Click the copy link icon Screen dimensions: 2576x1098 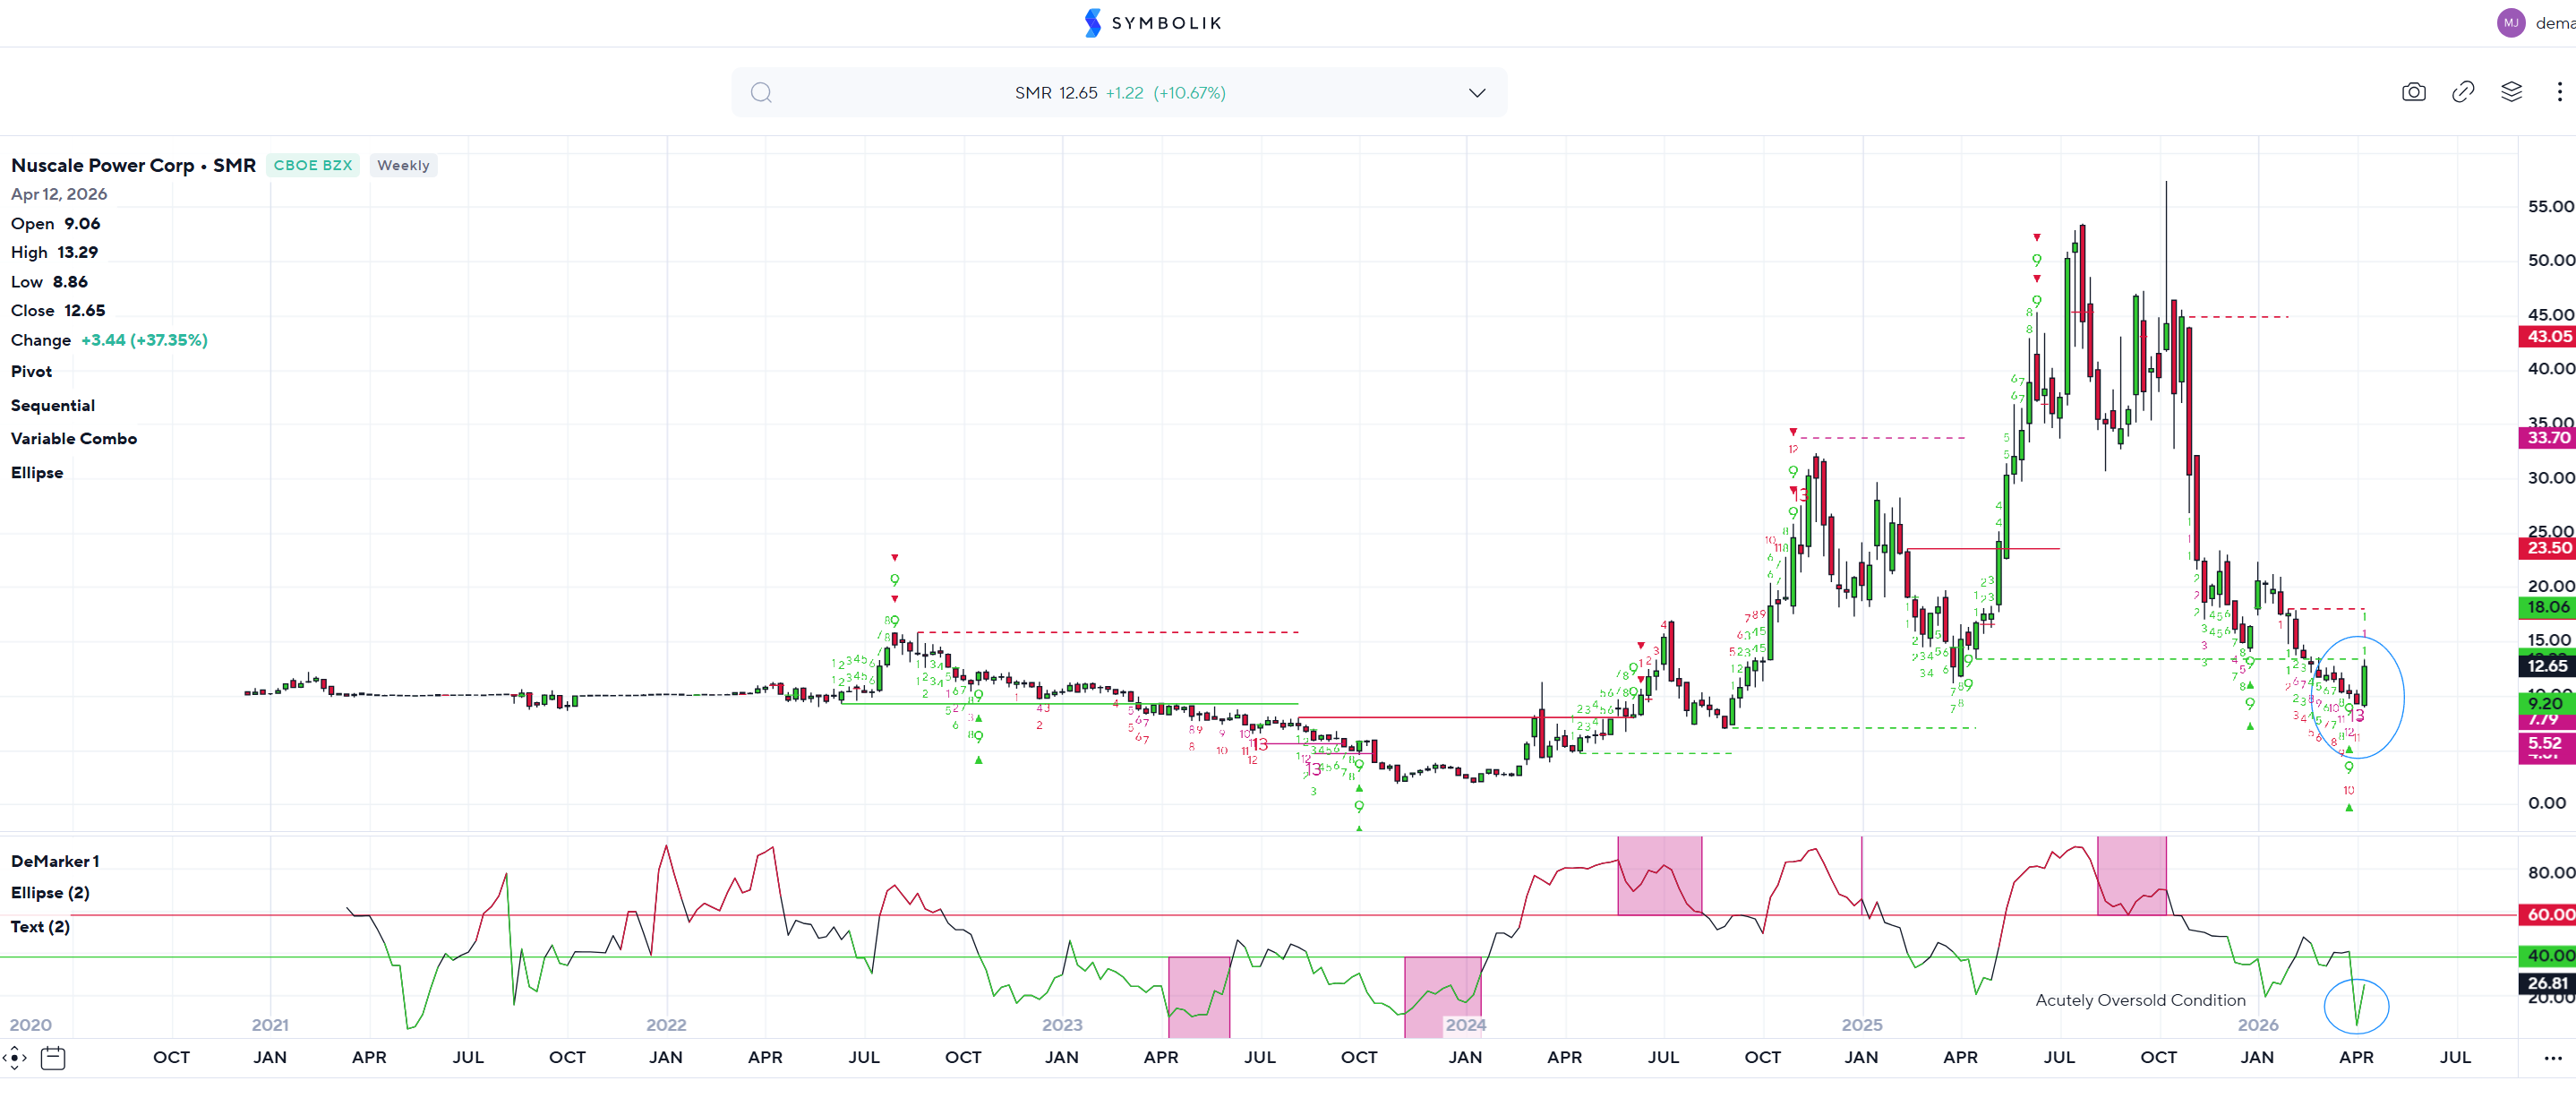pyautogui.click(x=2462, y=92)
